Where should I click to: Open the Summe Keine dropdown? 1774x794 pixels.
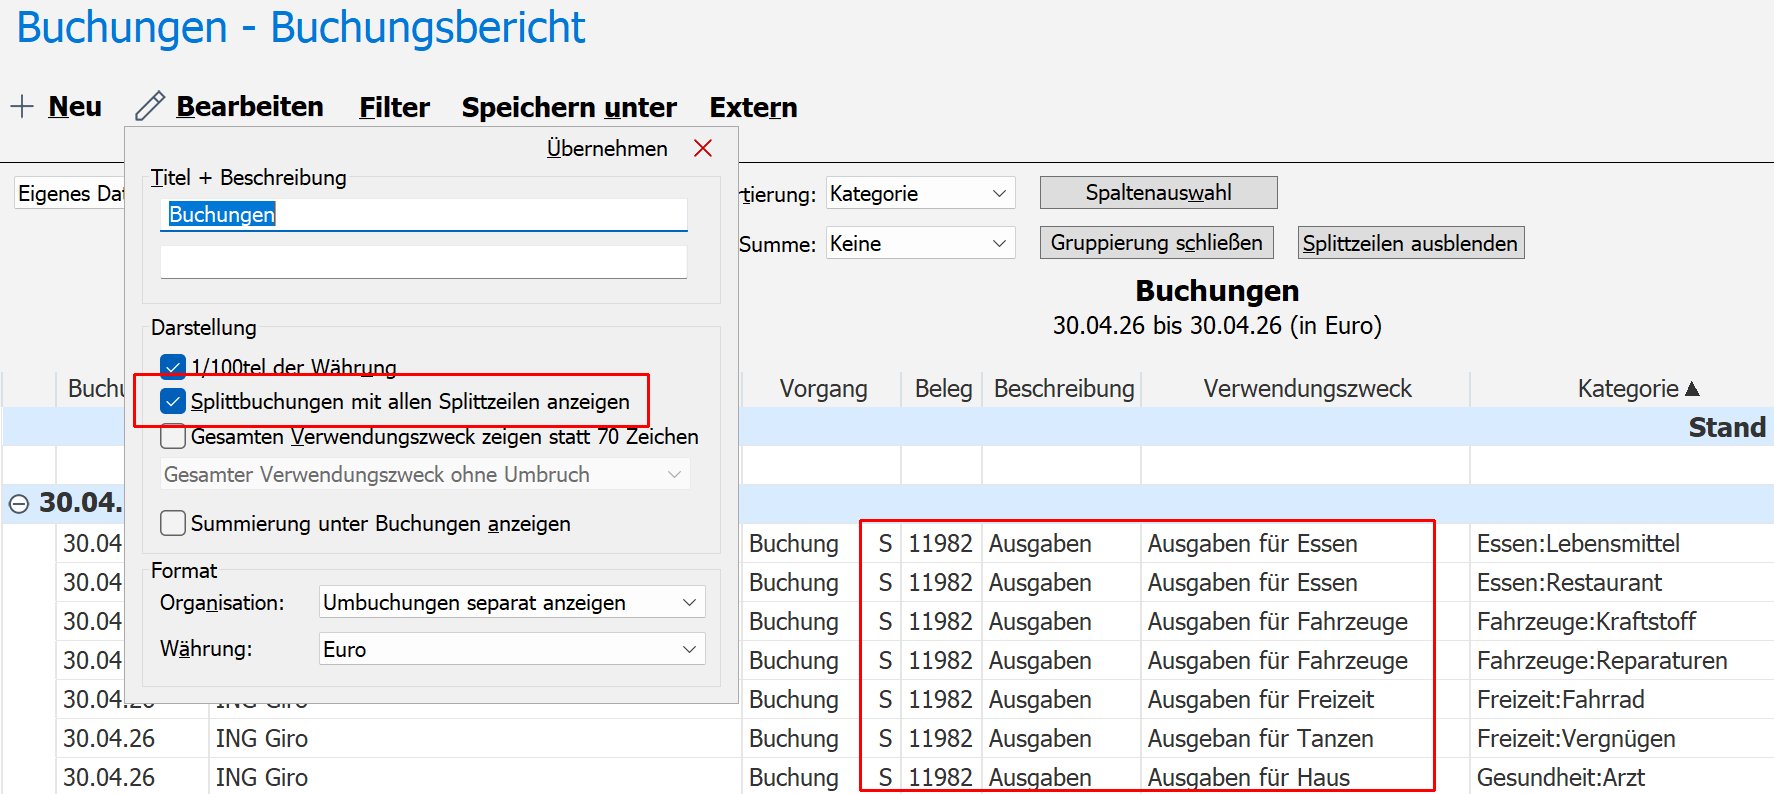coord(920,243)
